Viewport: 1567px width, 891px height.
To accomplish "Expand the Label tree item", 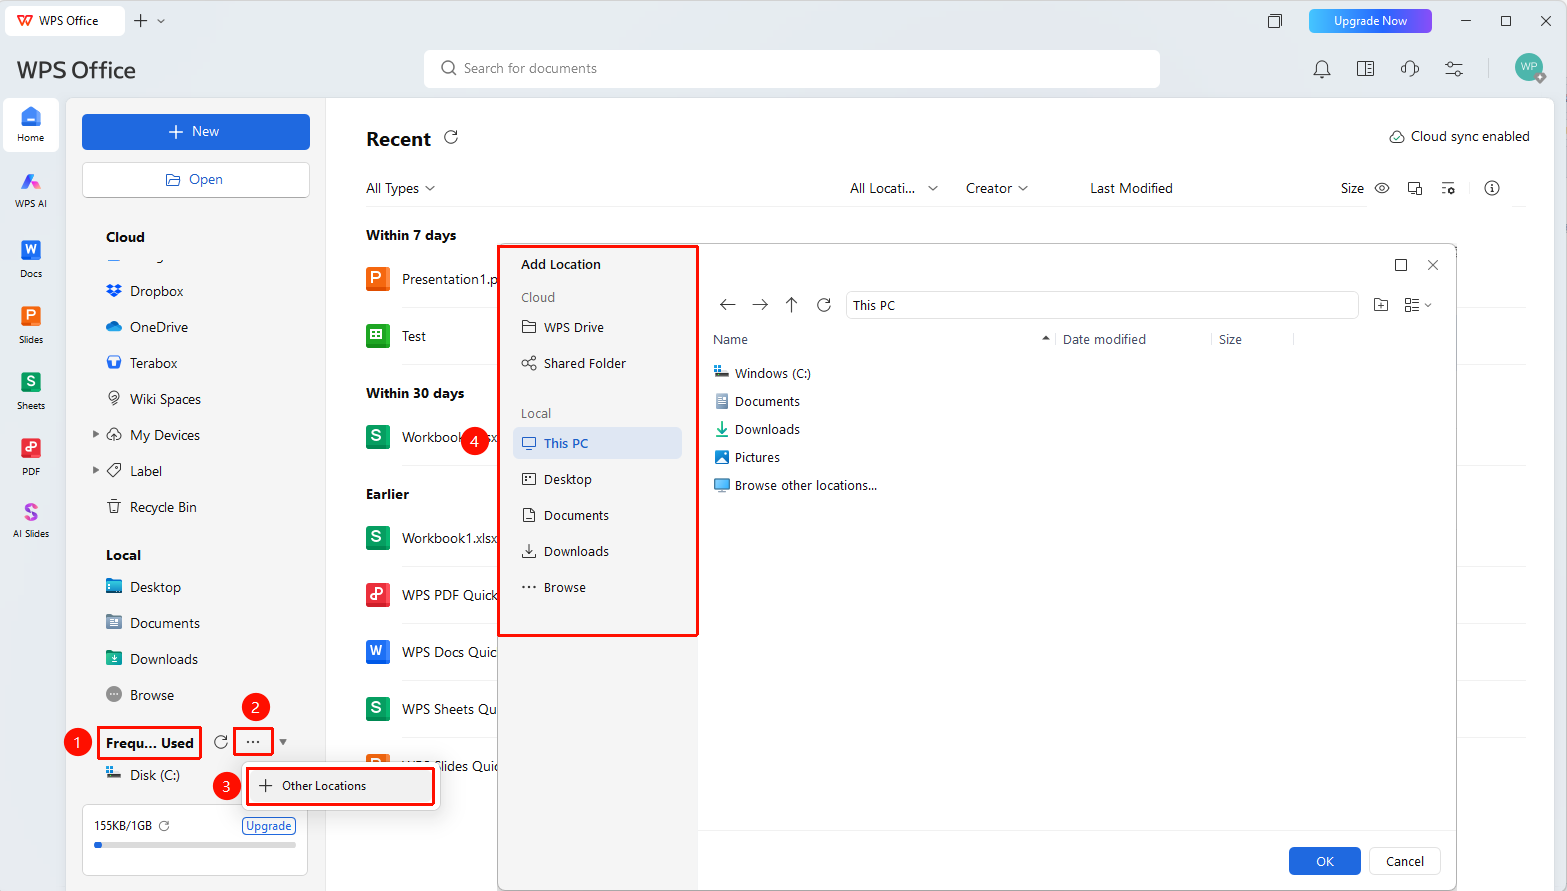I will pyautogui.click(x=96, y=471).
